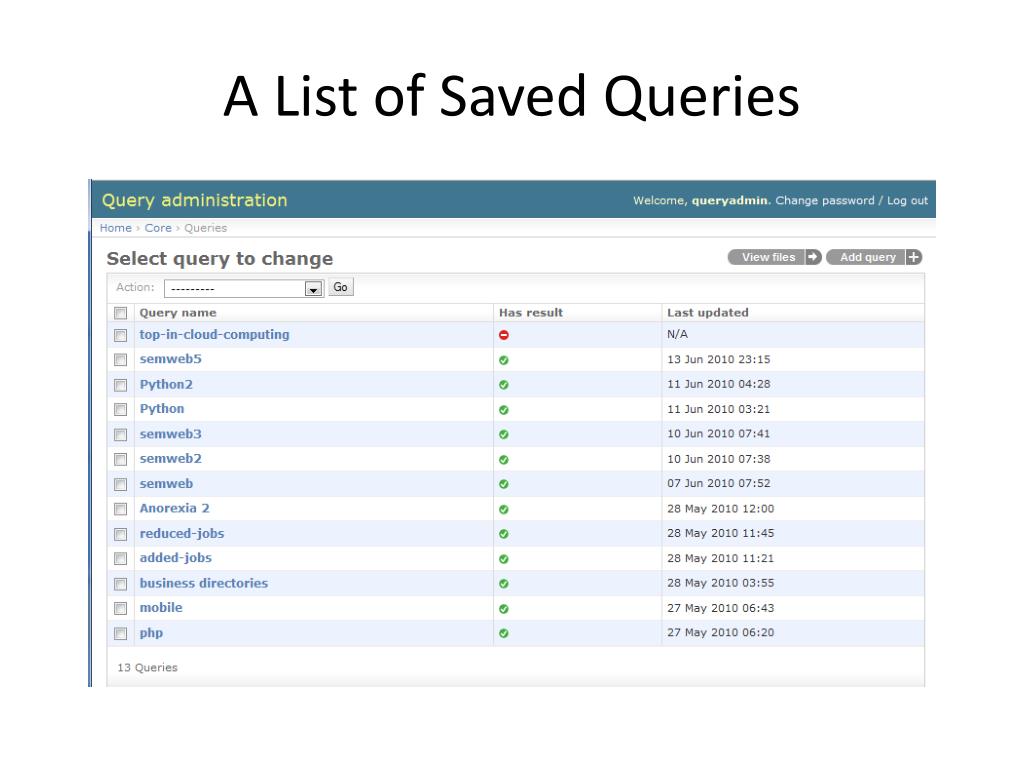Click the Query administration title
Viewport: 1024px width, 768px height.
click(195, 200)
